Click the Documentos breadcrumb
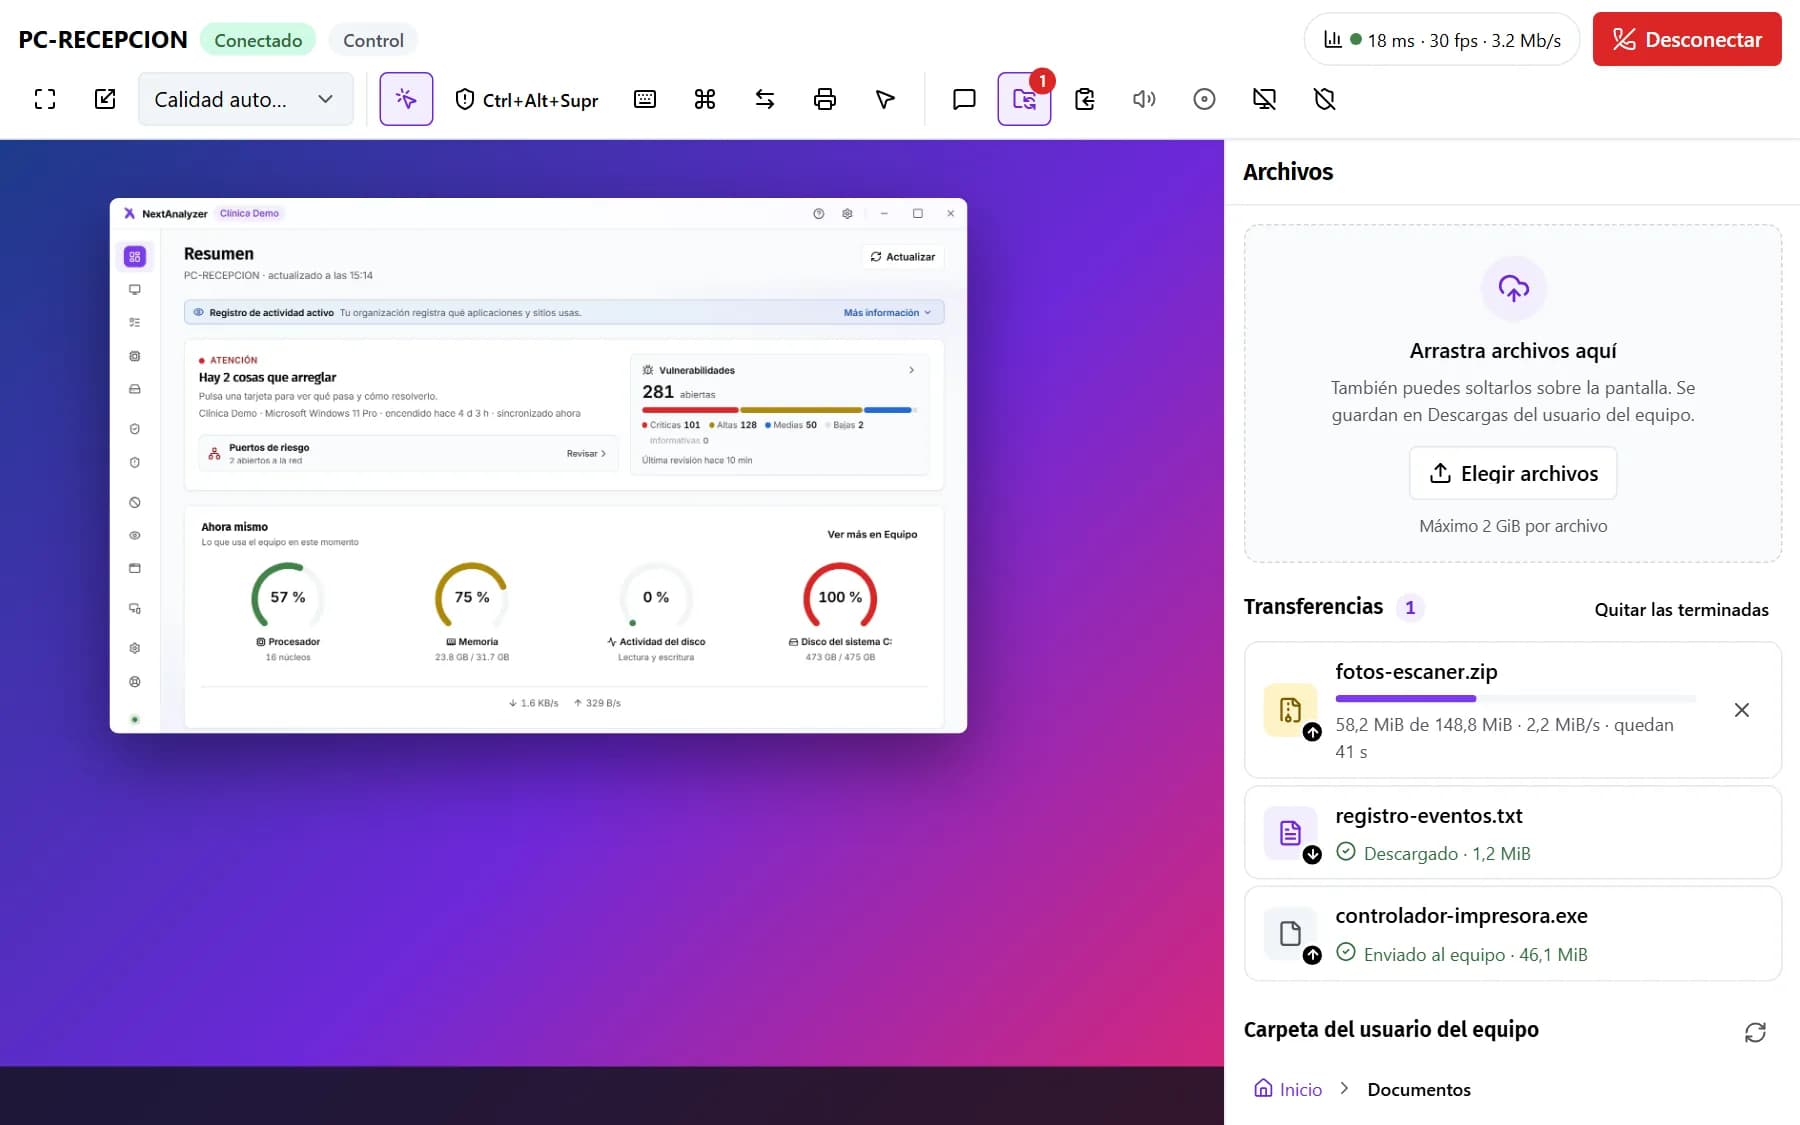This screenshot has height=1125, width=1800. click(1419, 1089)
